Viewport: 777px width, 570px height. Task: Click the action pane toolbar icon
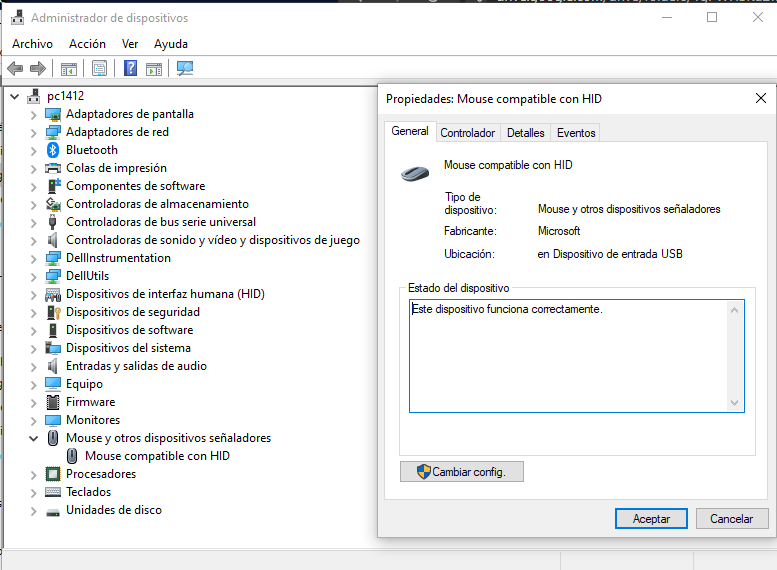click(154, 68)
